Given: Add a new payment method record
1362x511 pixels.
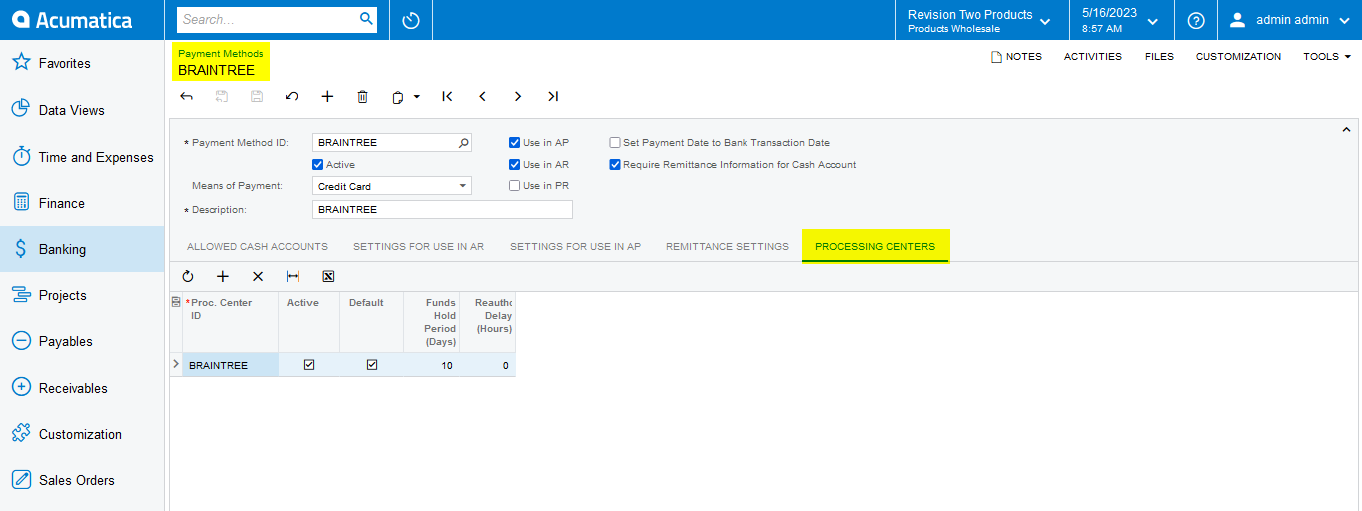Looking at the screenshot, I should pos(327,97).
